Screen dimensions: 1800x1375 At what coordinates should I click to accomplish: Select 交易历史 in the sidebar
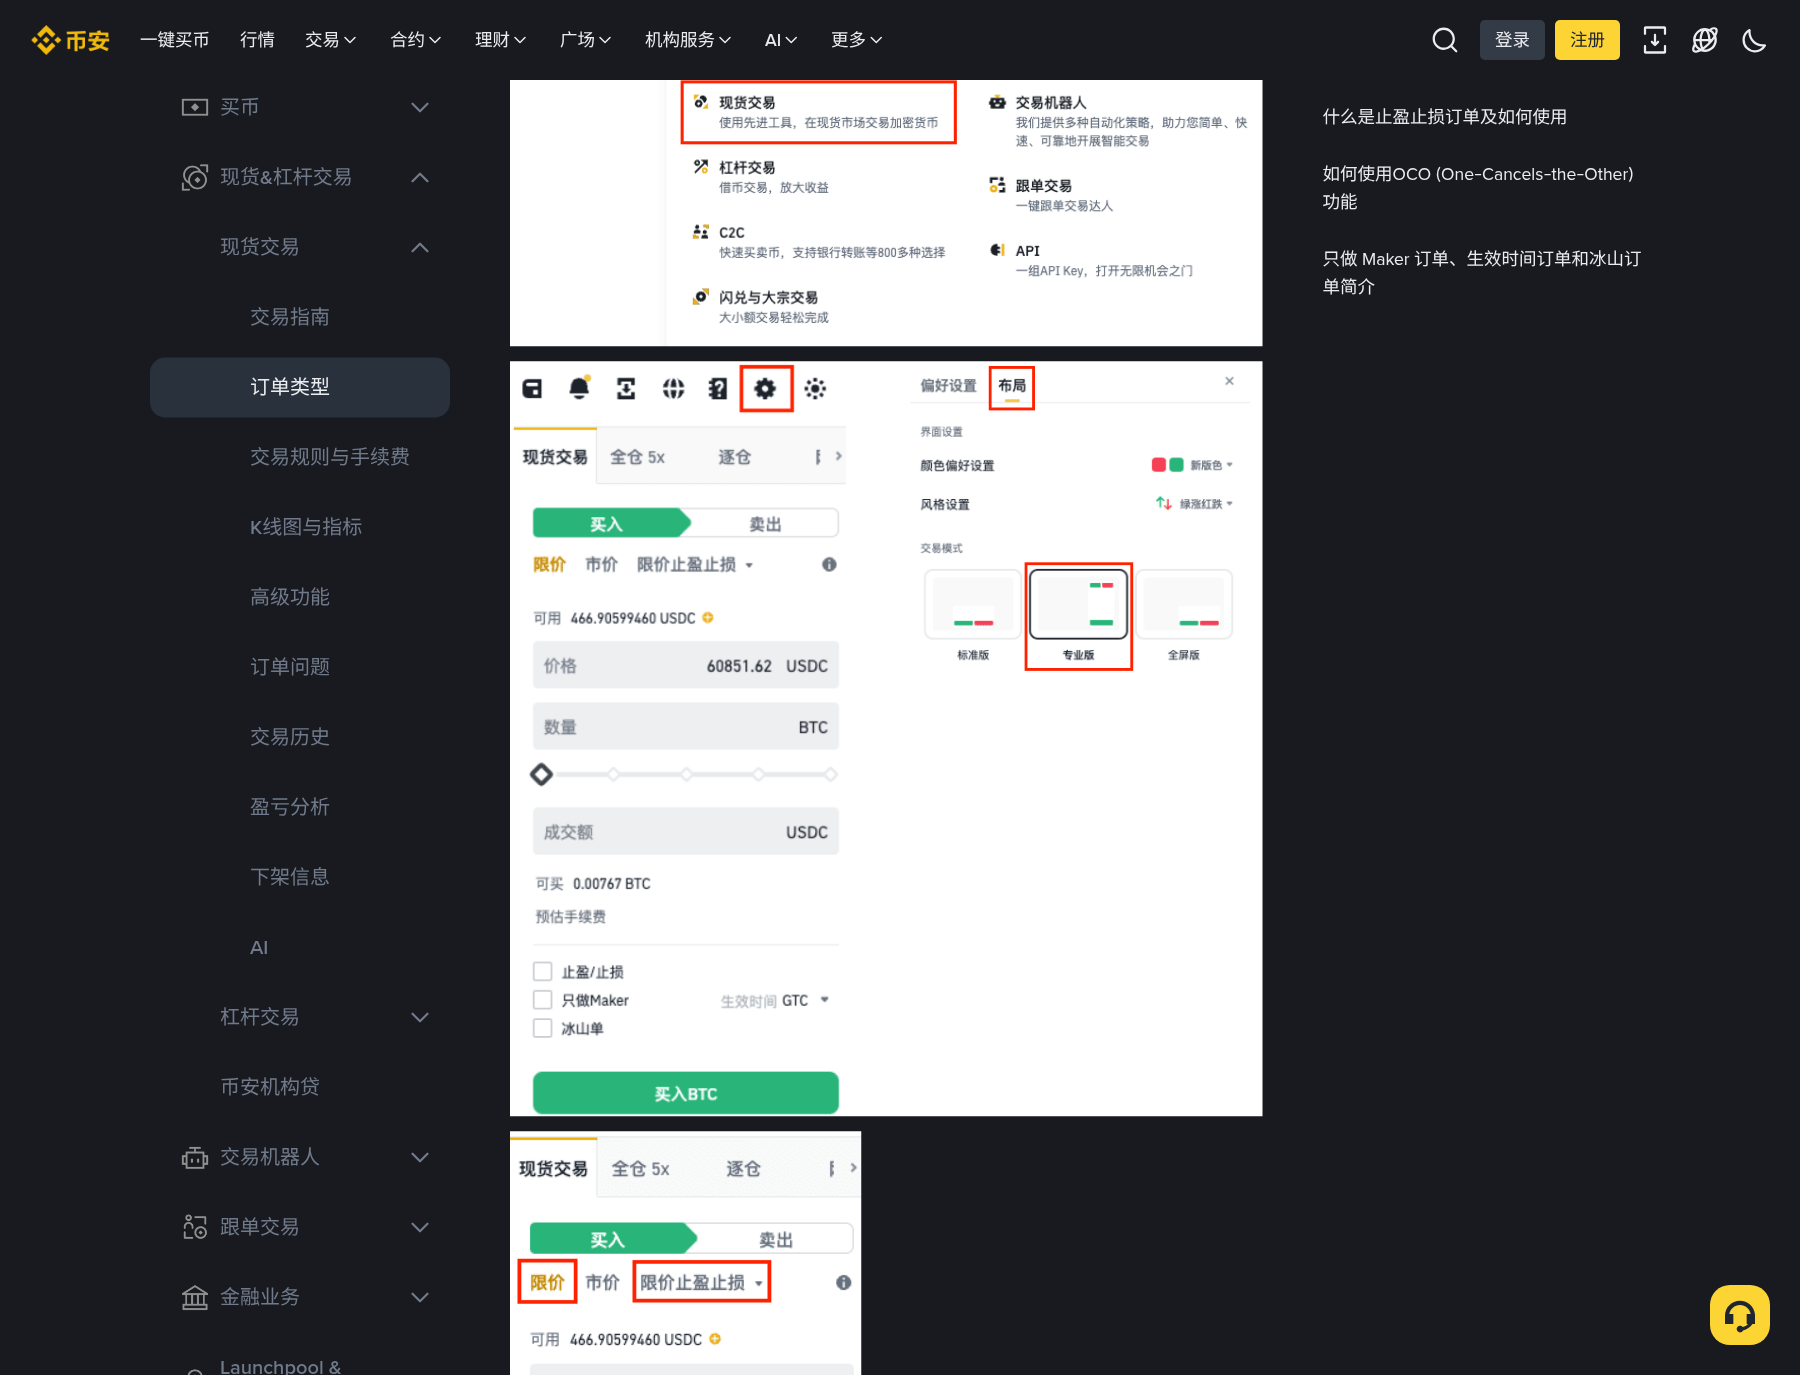coord(290,737)
